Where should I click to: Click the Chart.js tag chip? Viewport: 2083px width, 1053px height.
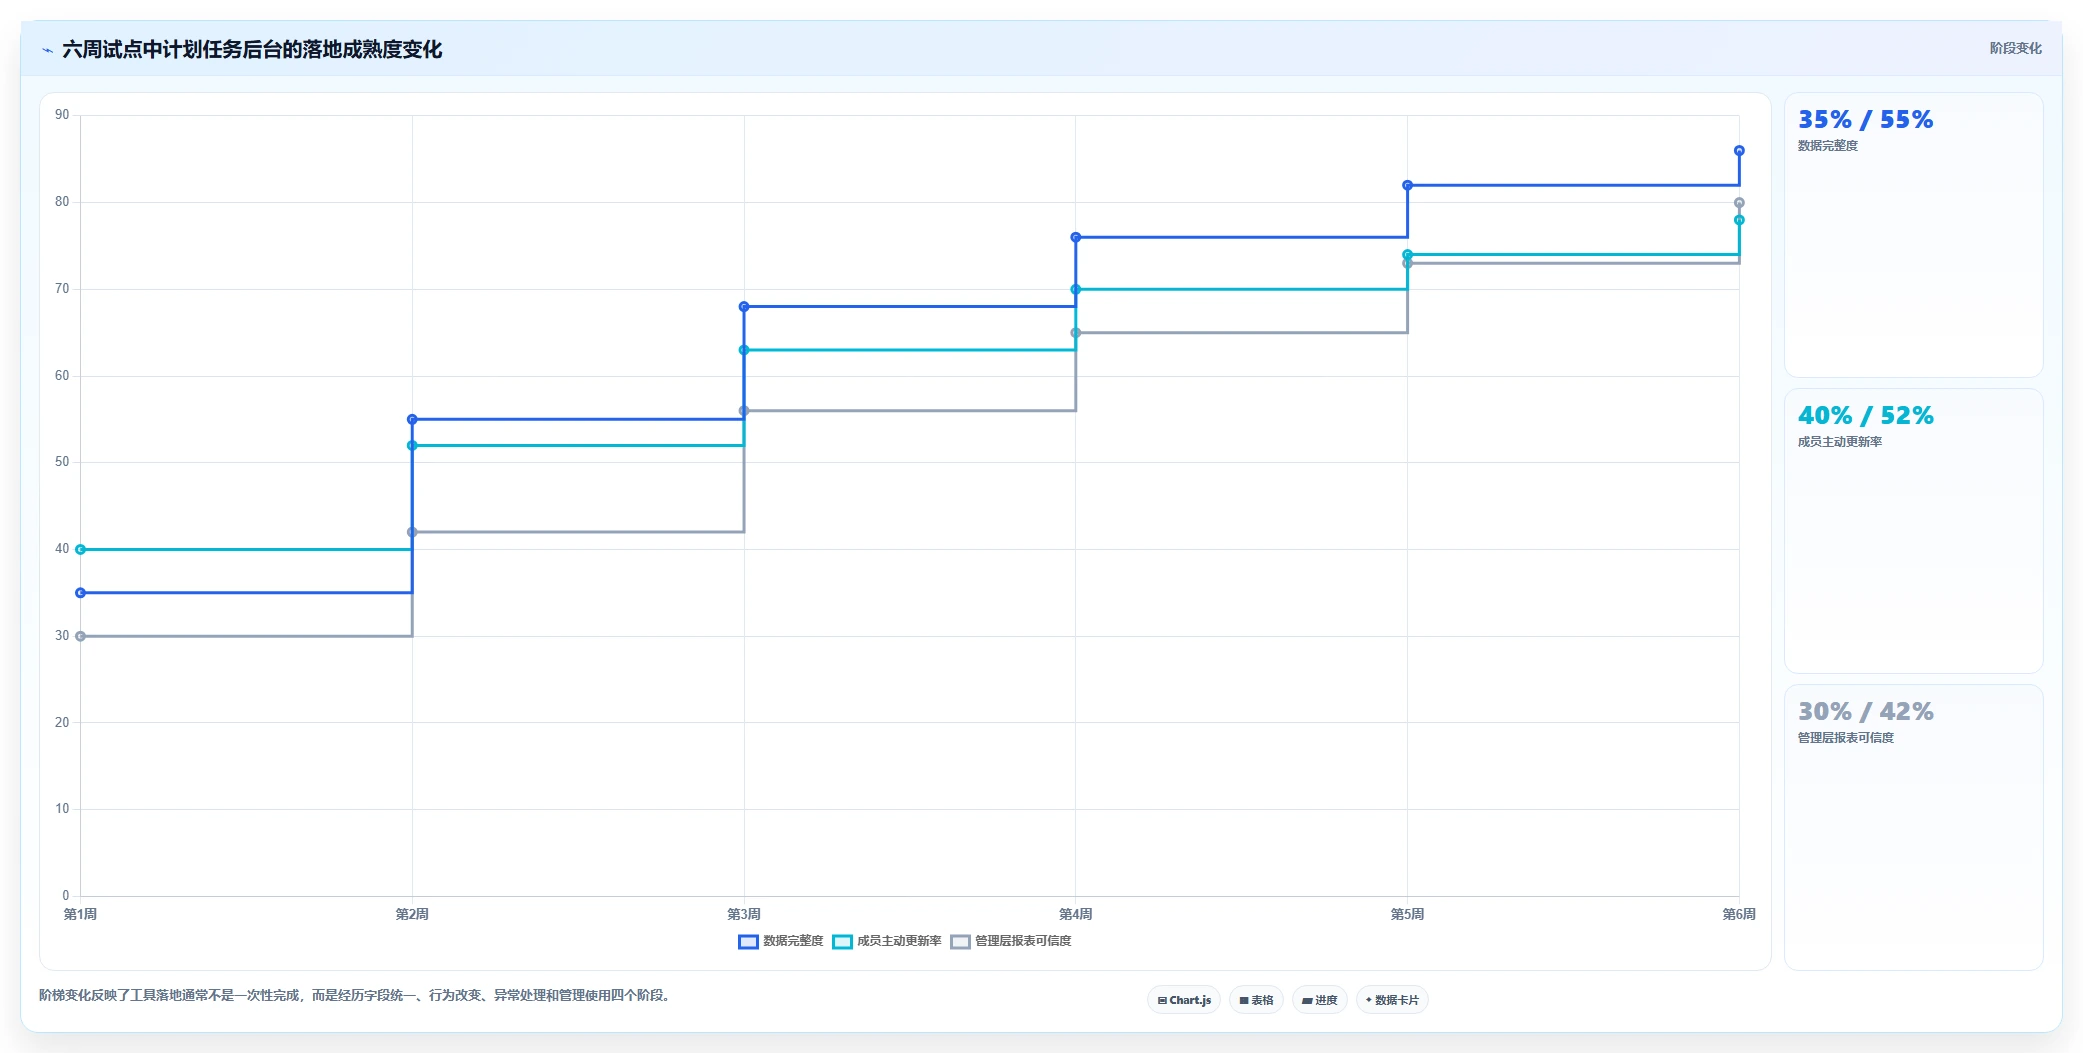tap(1184, 1000)
